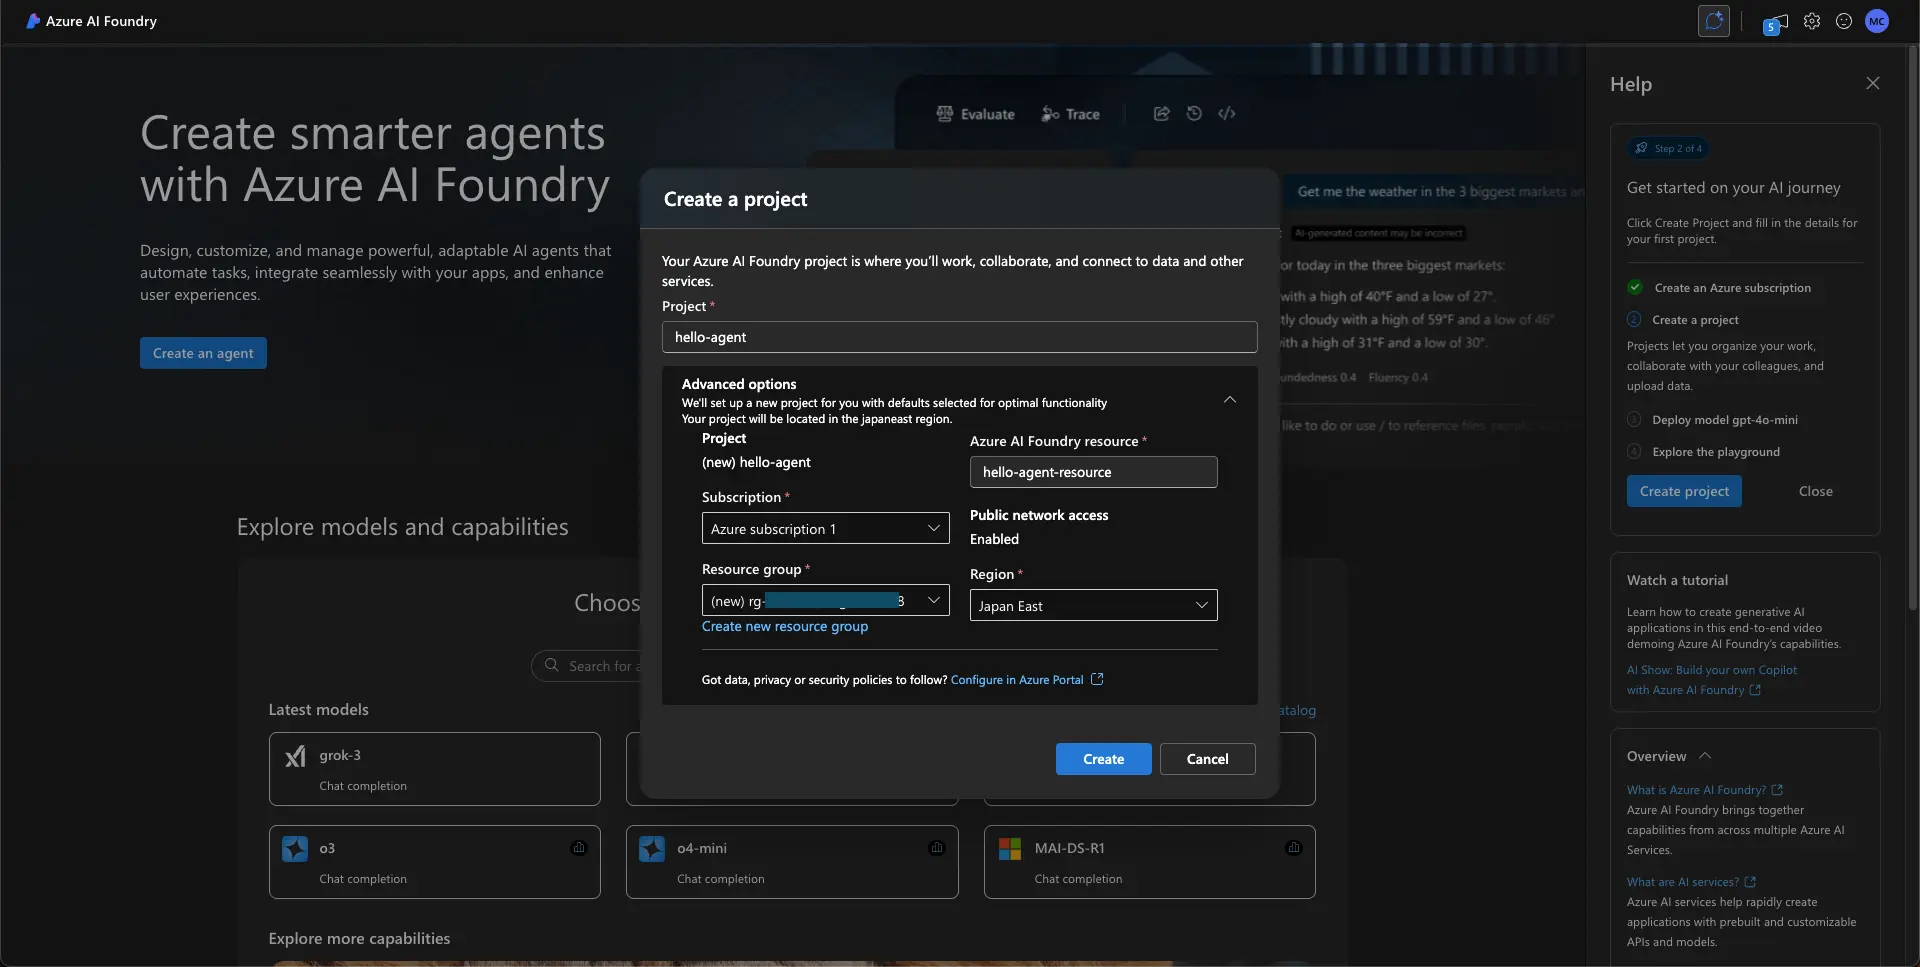Image resolution: width=1920 pixels, height=967 pixels.
Task: Click the completed Create an Azure subscription checkmark
Action: [x=1635, y=288]
